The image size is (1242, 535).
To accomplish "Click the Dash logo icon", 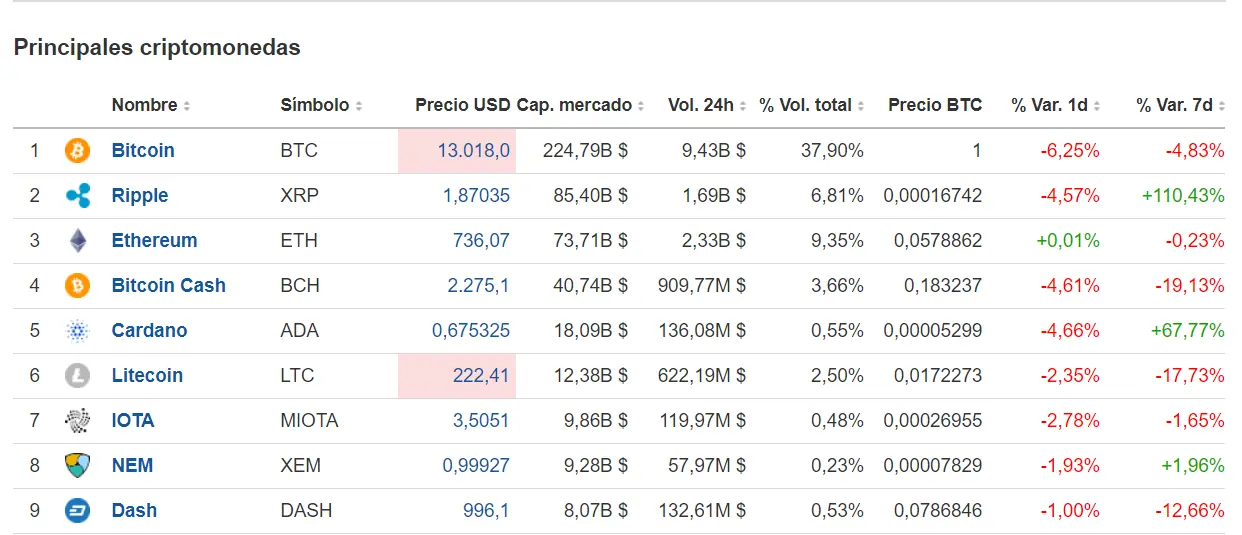I will [77, 511].
